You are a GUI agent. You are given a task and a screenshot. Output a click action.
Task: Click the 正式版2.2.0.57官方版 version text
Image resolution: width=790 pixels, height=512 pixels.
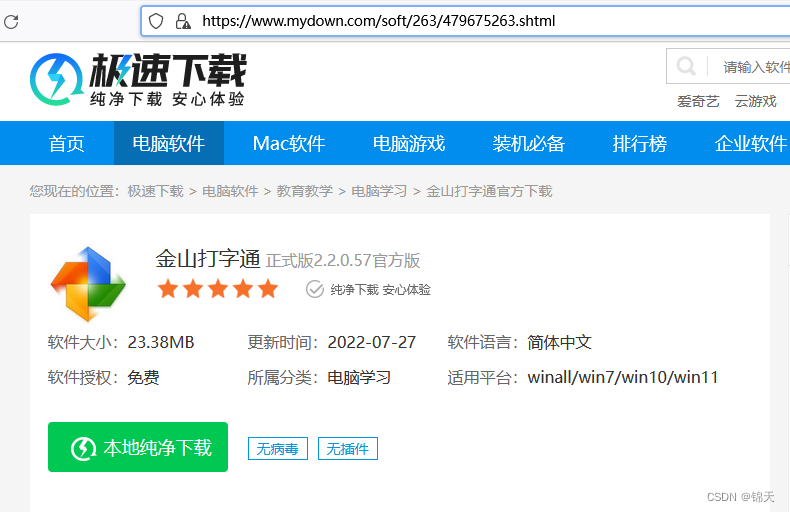(x=343, y=261)
